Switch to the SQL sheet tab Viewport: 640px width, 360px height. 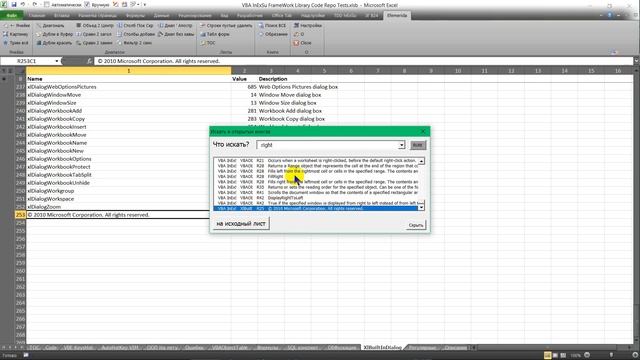(x=302, y=347)
